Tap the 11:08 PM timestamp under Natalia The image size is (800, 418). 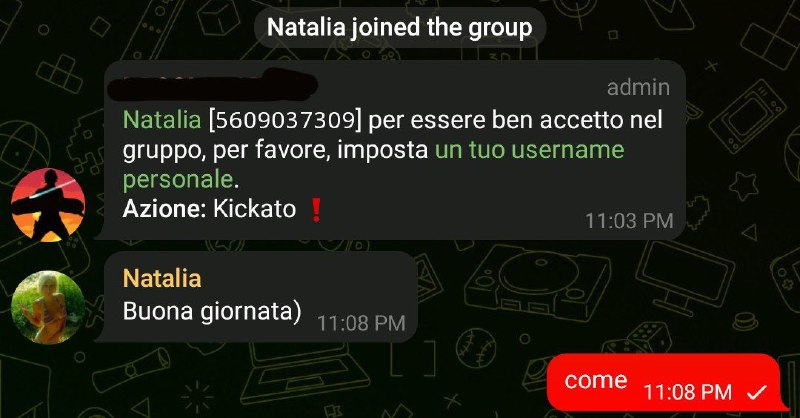(x=361, y=323)
